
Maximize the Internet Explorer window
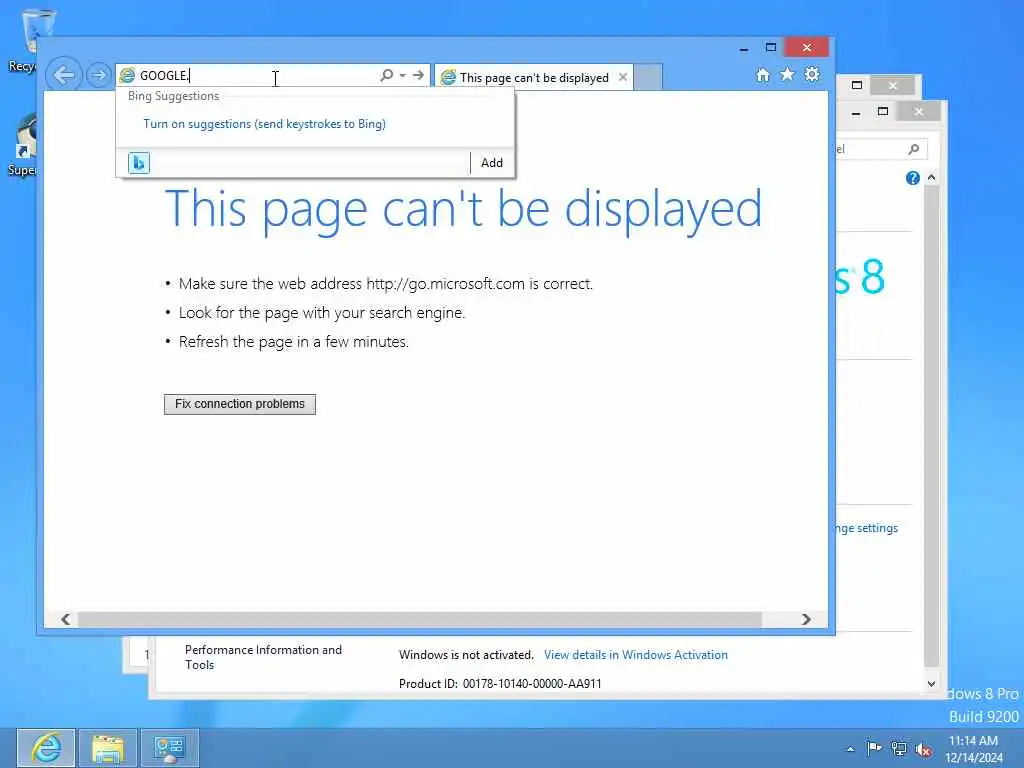pos(771,47)
